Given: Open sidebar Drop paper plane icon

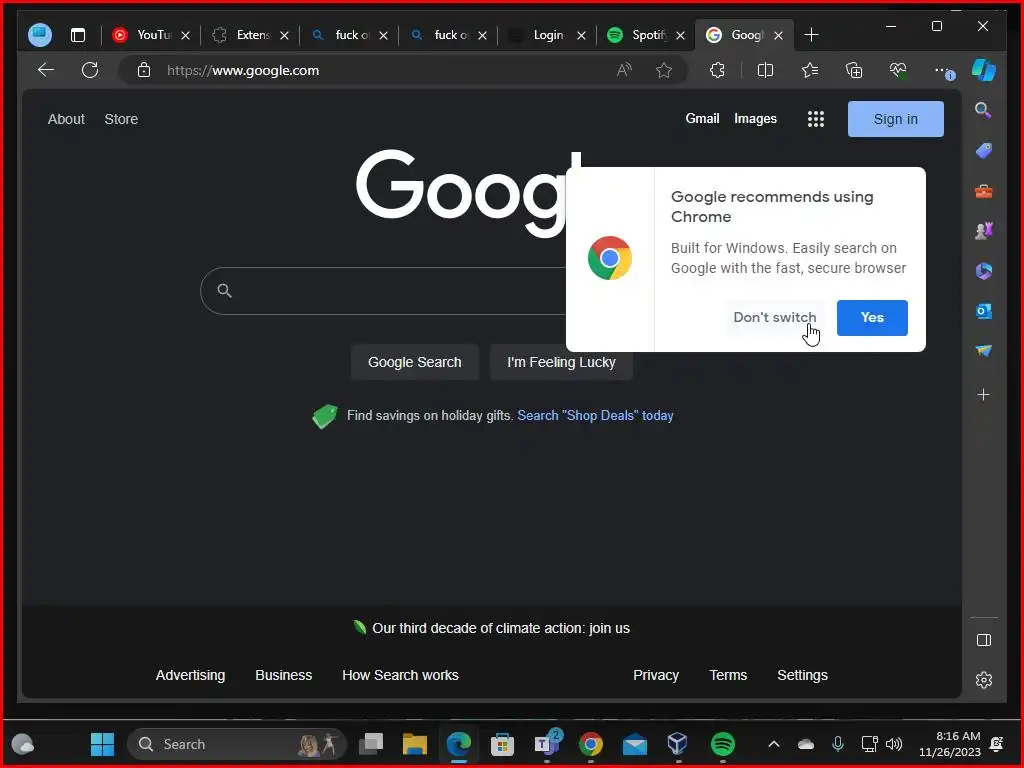Looking at the screenshot, I should coord(984,351).
